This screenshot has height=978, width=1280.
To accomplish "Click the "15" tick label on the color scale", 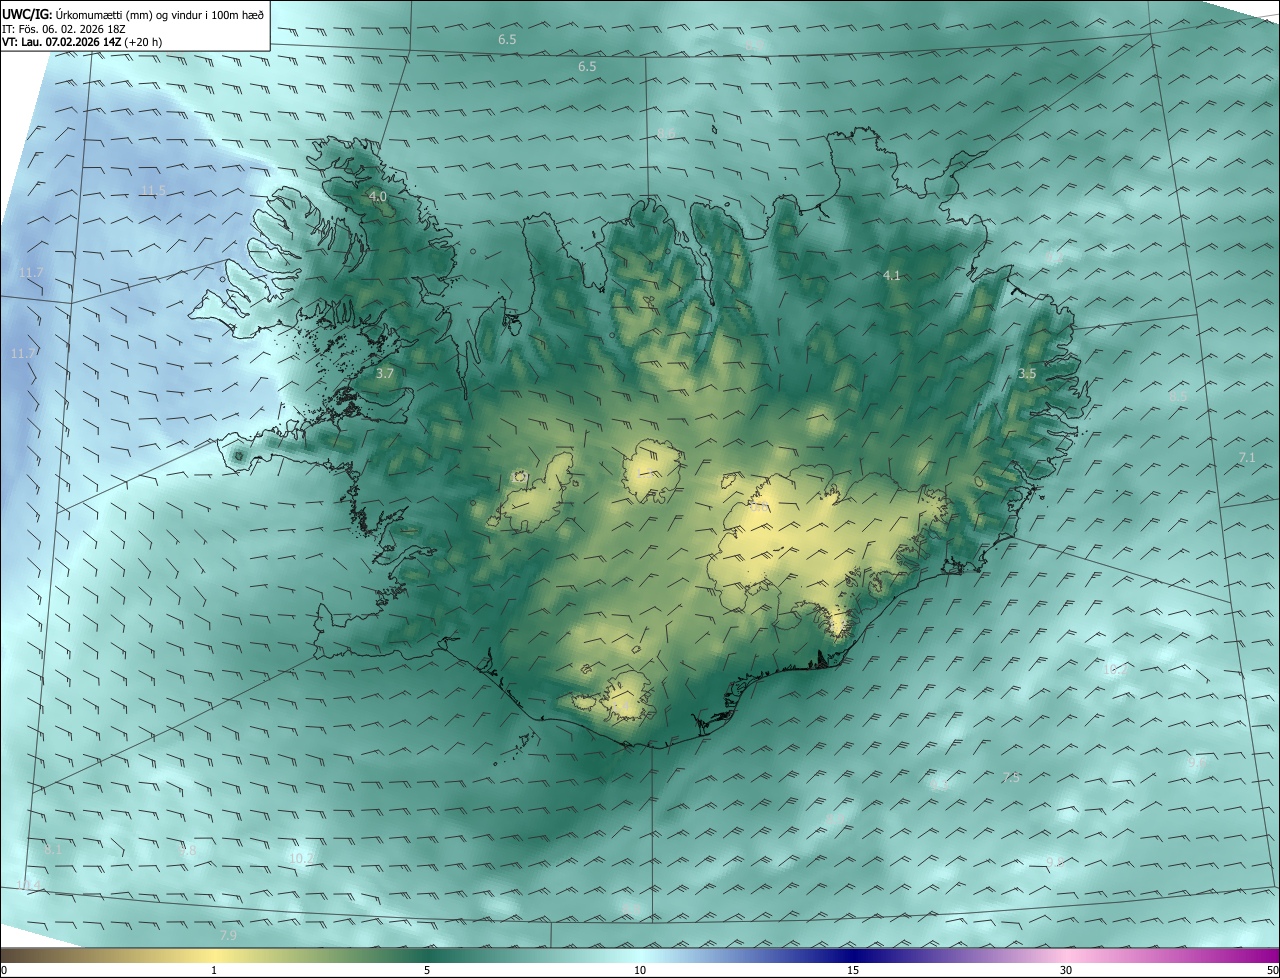I will (x=853, y=970).
